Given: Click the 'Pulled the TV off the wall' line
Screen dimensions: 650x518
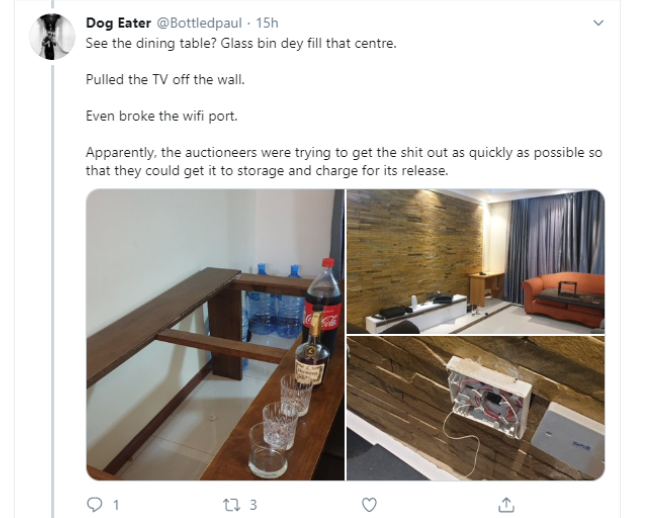Looking at the screenshot, I should coord(165,79).
